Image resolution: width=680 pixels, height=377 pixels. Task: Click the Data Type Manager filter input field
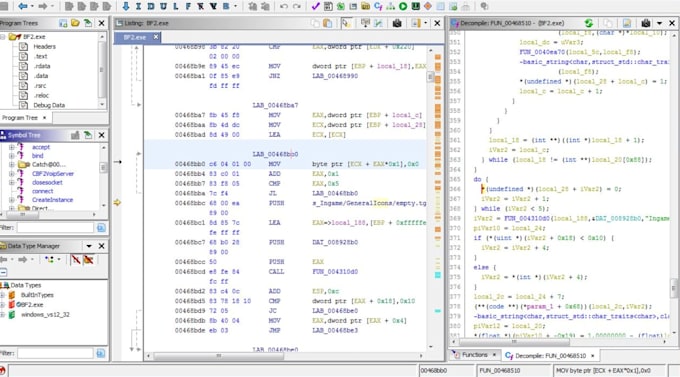coord(55,354)
